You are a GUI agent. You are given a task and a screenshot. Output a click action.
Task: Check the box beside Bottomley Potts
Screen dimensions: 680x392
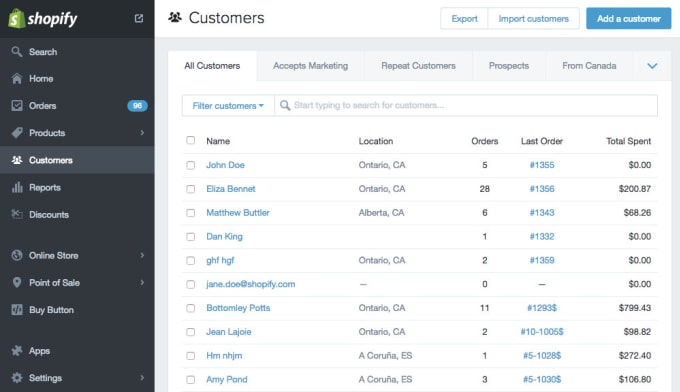coord(190,308)
